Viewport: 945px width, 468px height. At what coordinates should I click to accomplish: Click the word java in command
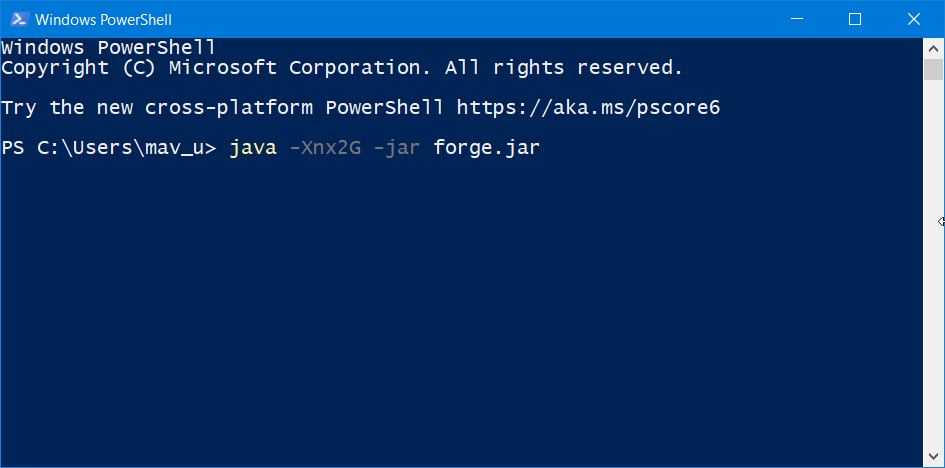pyautogui.click(x=253, y=148)
